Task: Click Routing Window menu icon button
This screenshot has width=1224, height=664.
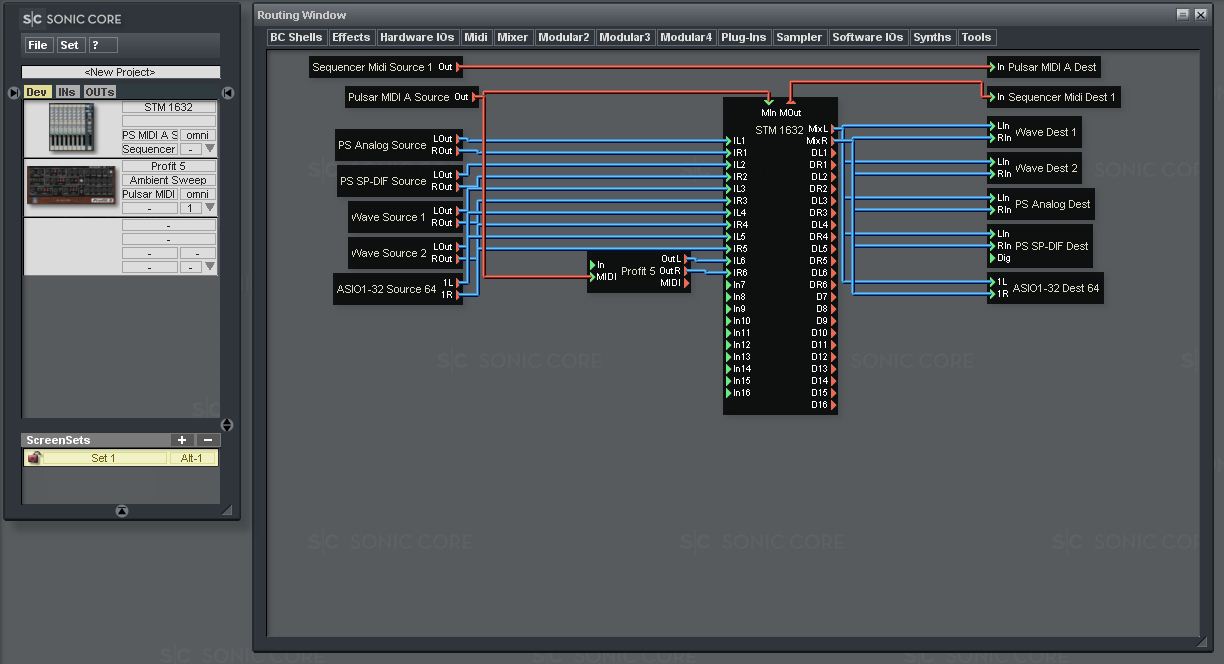Action: click(x=1183, y=14)
